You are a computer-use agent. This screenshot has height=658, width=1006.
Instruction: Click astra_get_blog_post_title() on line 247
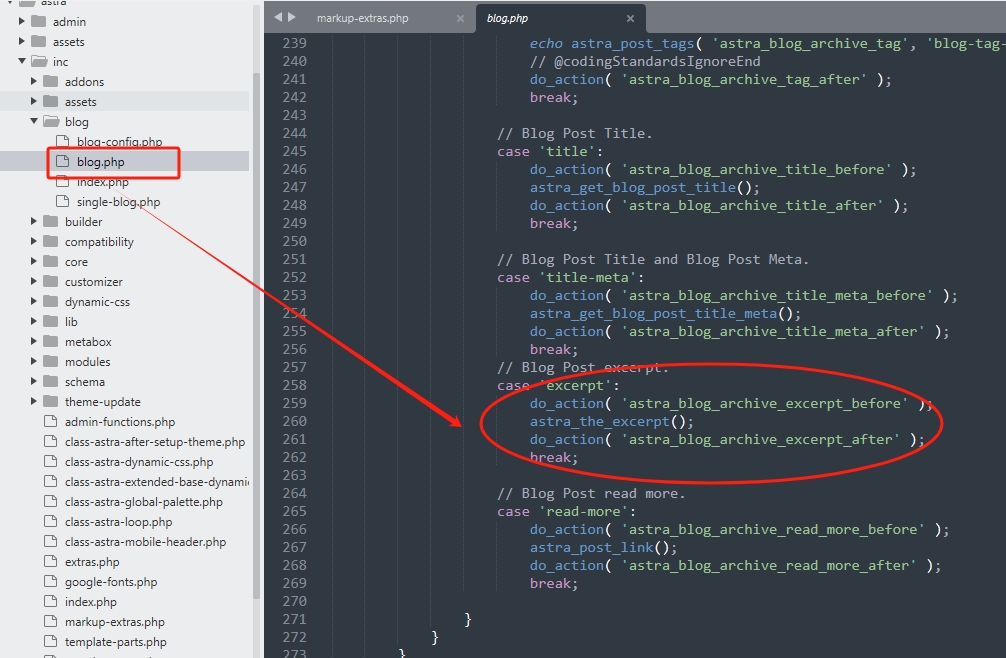coord(644,187)
